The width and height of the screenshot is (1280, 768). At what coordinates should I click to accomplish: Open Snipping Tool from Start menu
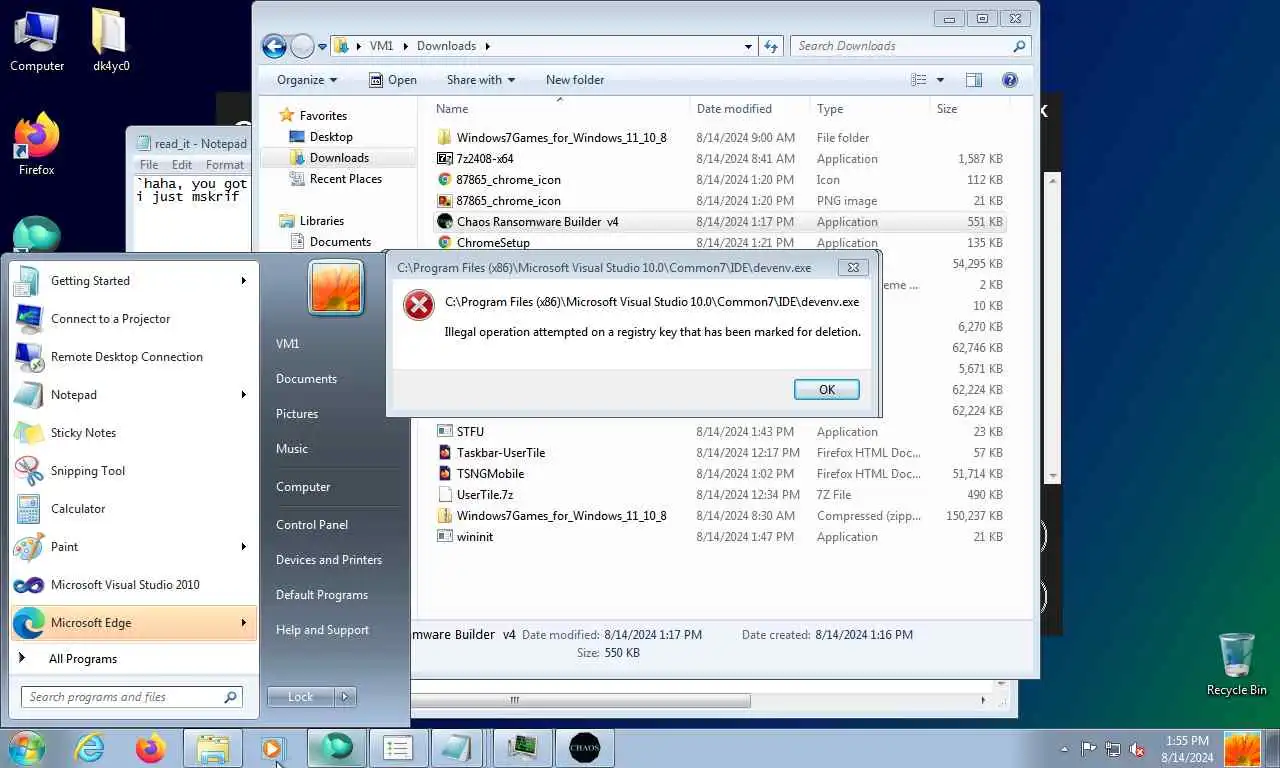click(x=134, y=471)
